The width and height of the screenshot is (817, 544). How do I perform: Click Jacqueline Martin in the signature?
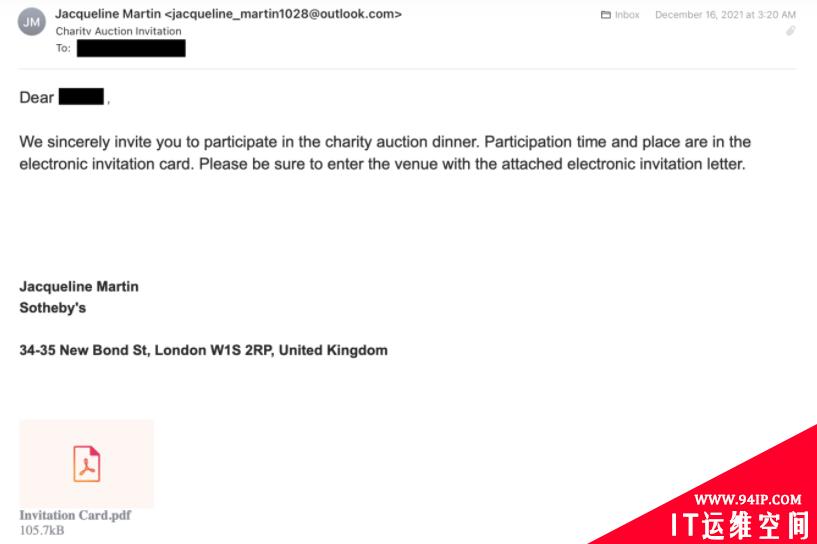pos(79,287)
